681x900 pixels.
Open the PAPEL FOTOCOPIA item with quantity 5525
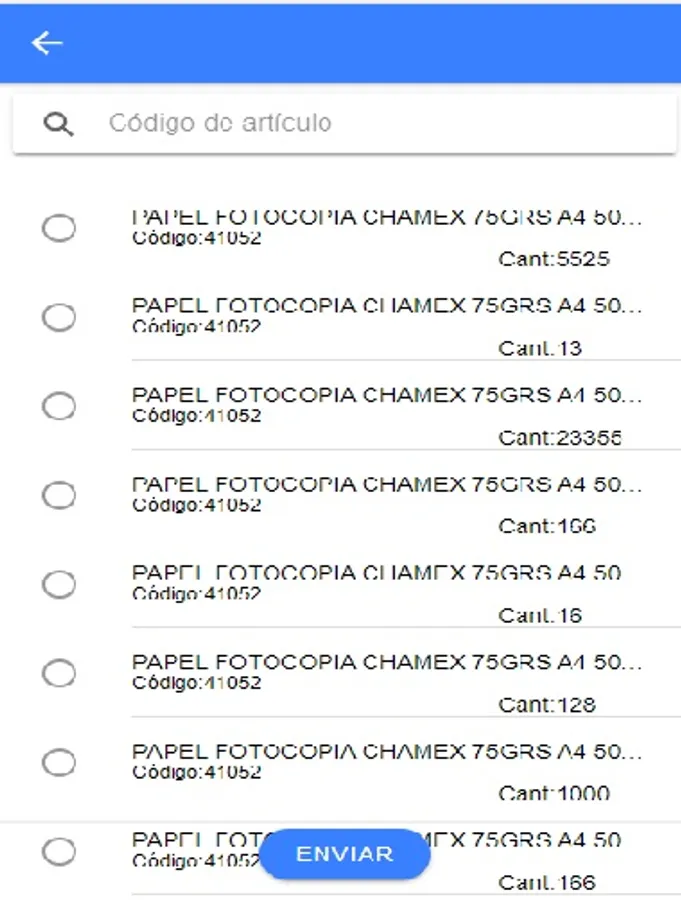(x=388, y=218)
